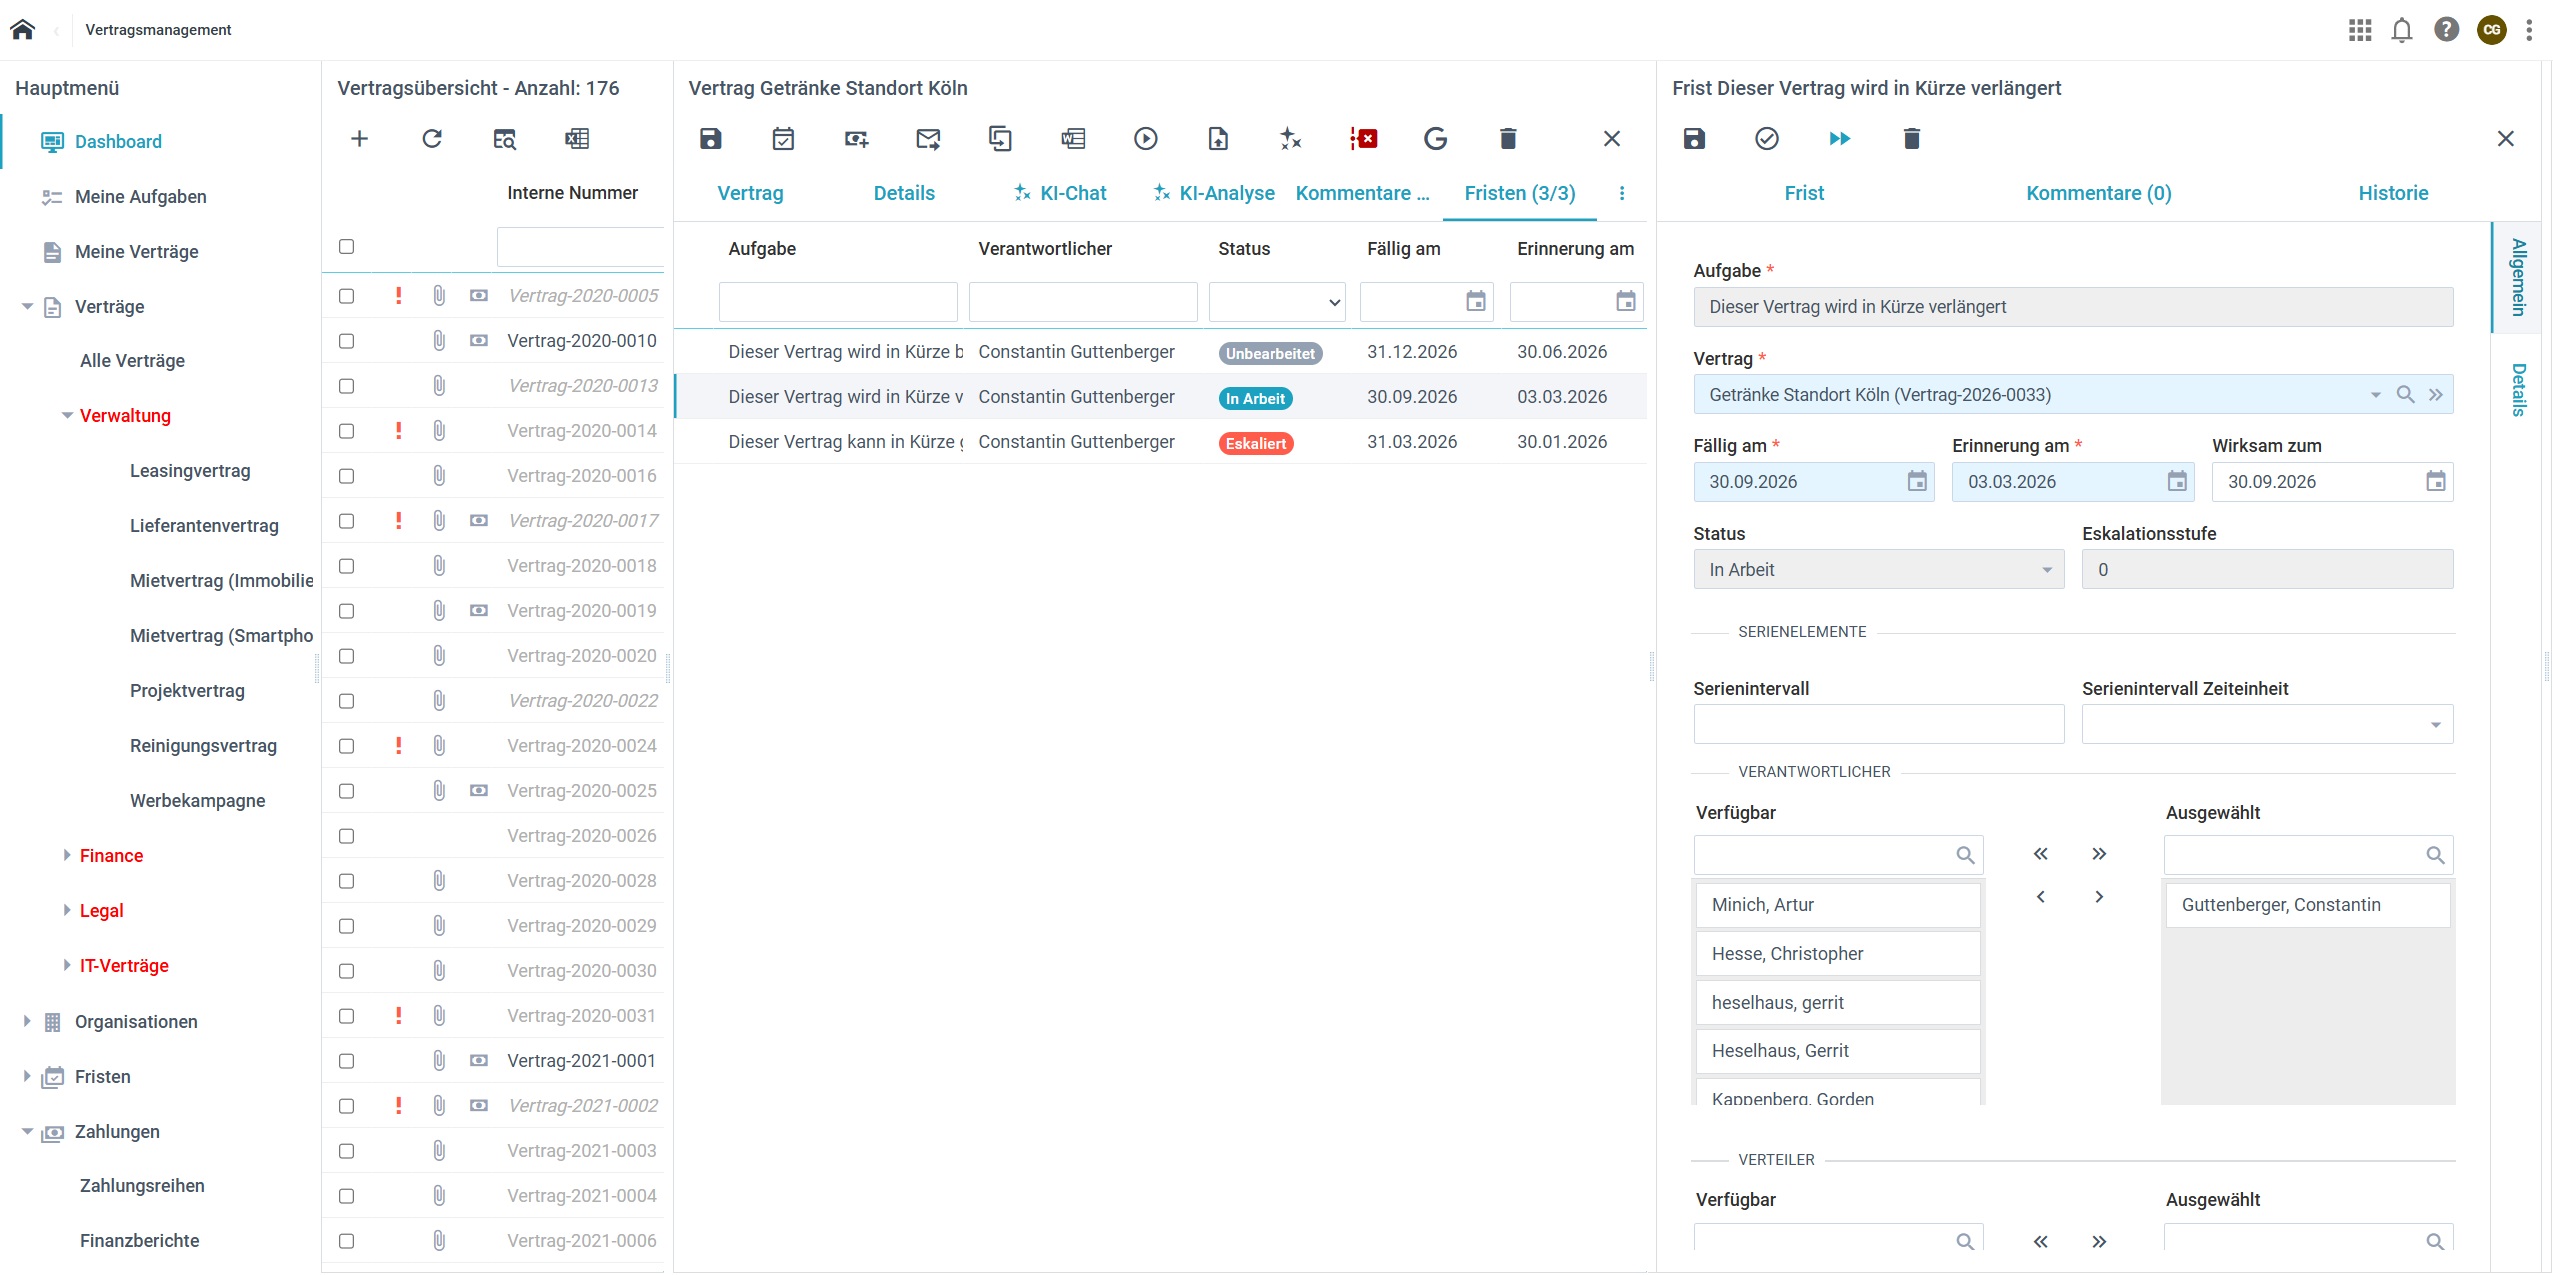Click the Google G icon in the contract toolbar
The width and height of the screenshot is (2553, 1275).
click(1435, 139)
